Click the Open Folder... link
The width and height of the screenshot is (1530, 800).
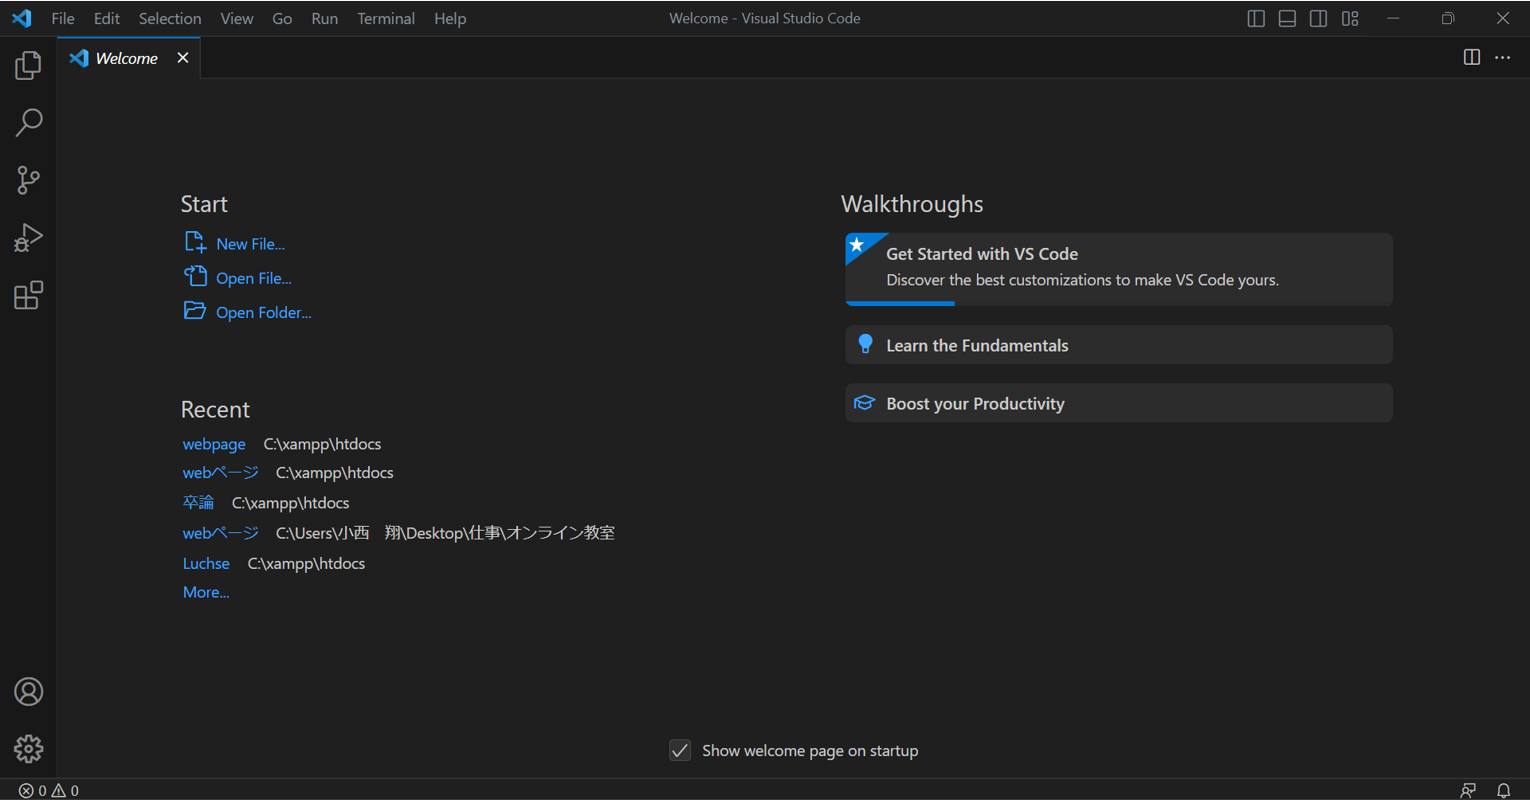(x=264, y=312)
